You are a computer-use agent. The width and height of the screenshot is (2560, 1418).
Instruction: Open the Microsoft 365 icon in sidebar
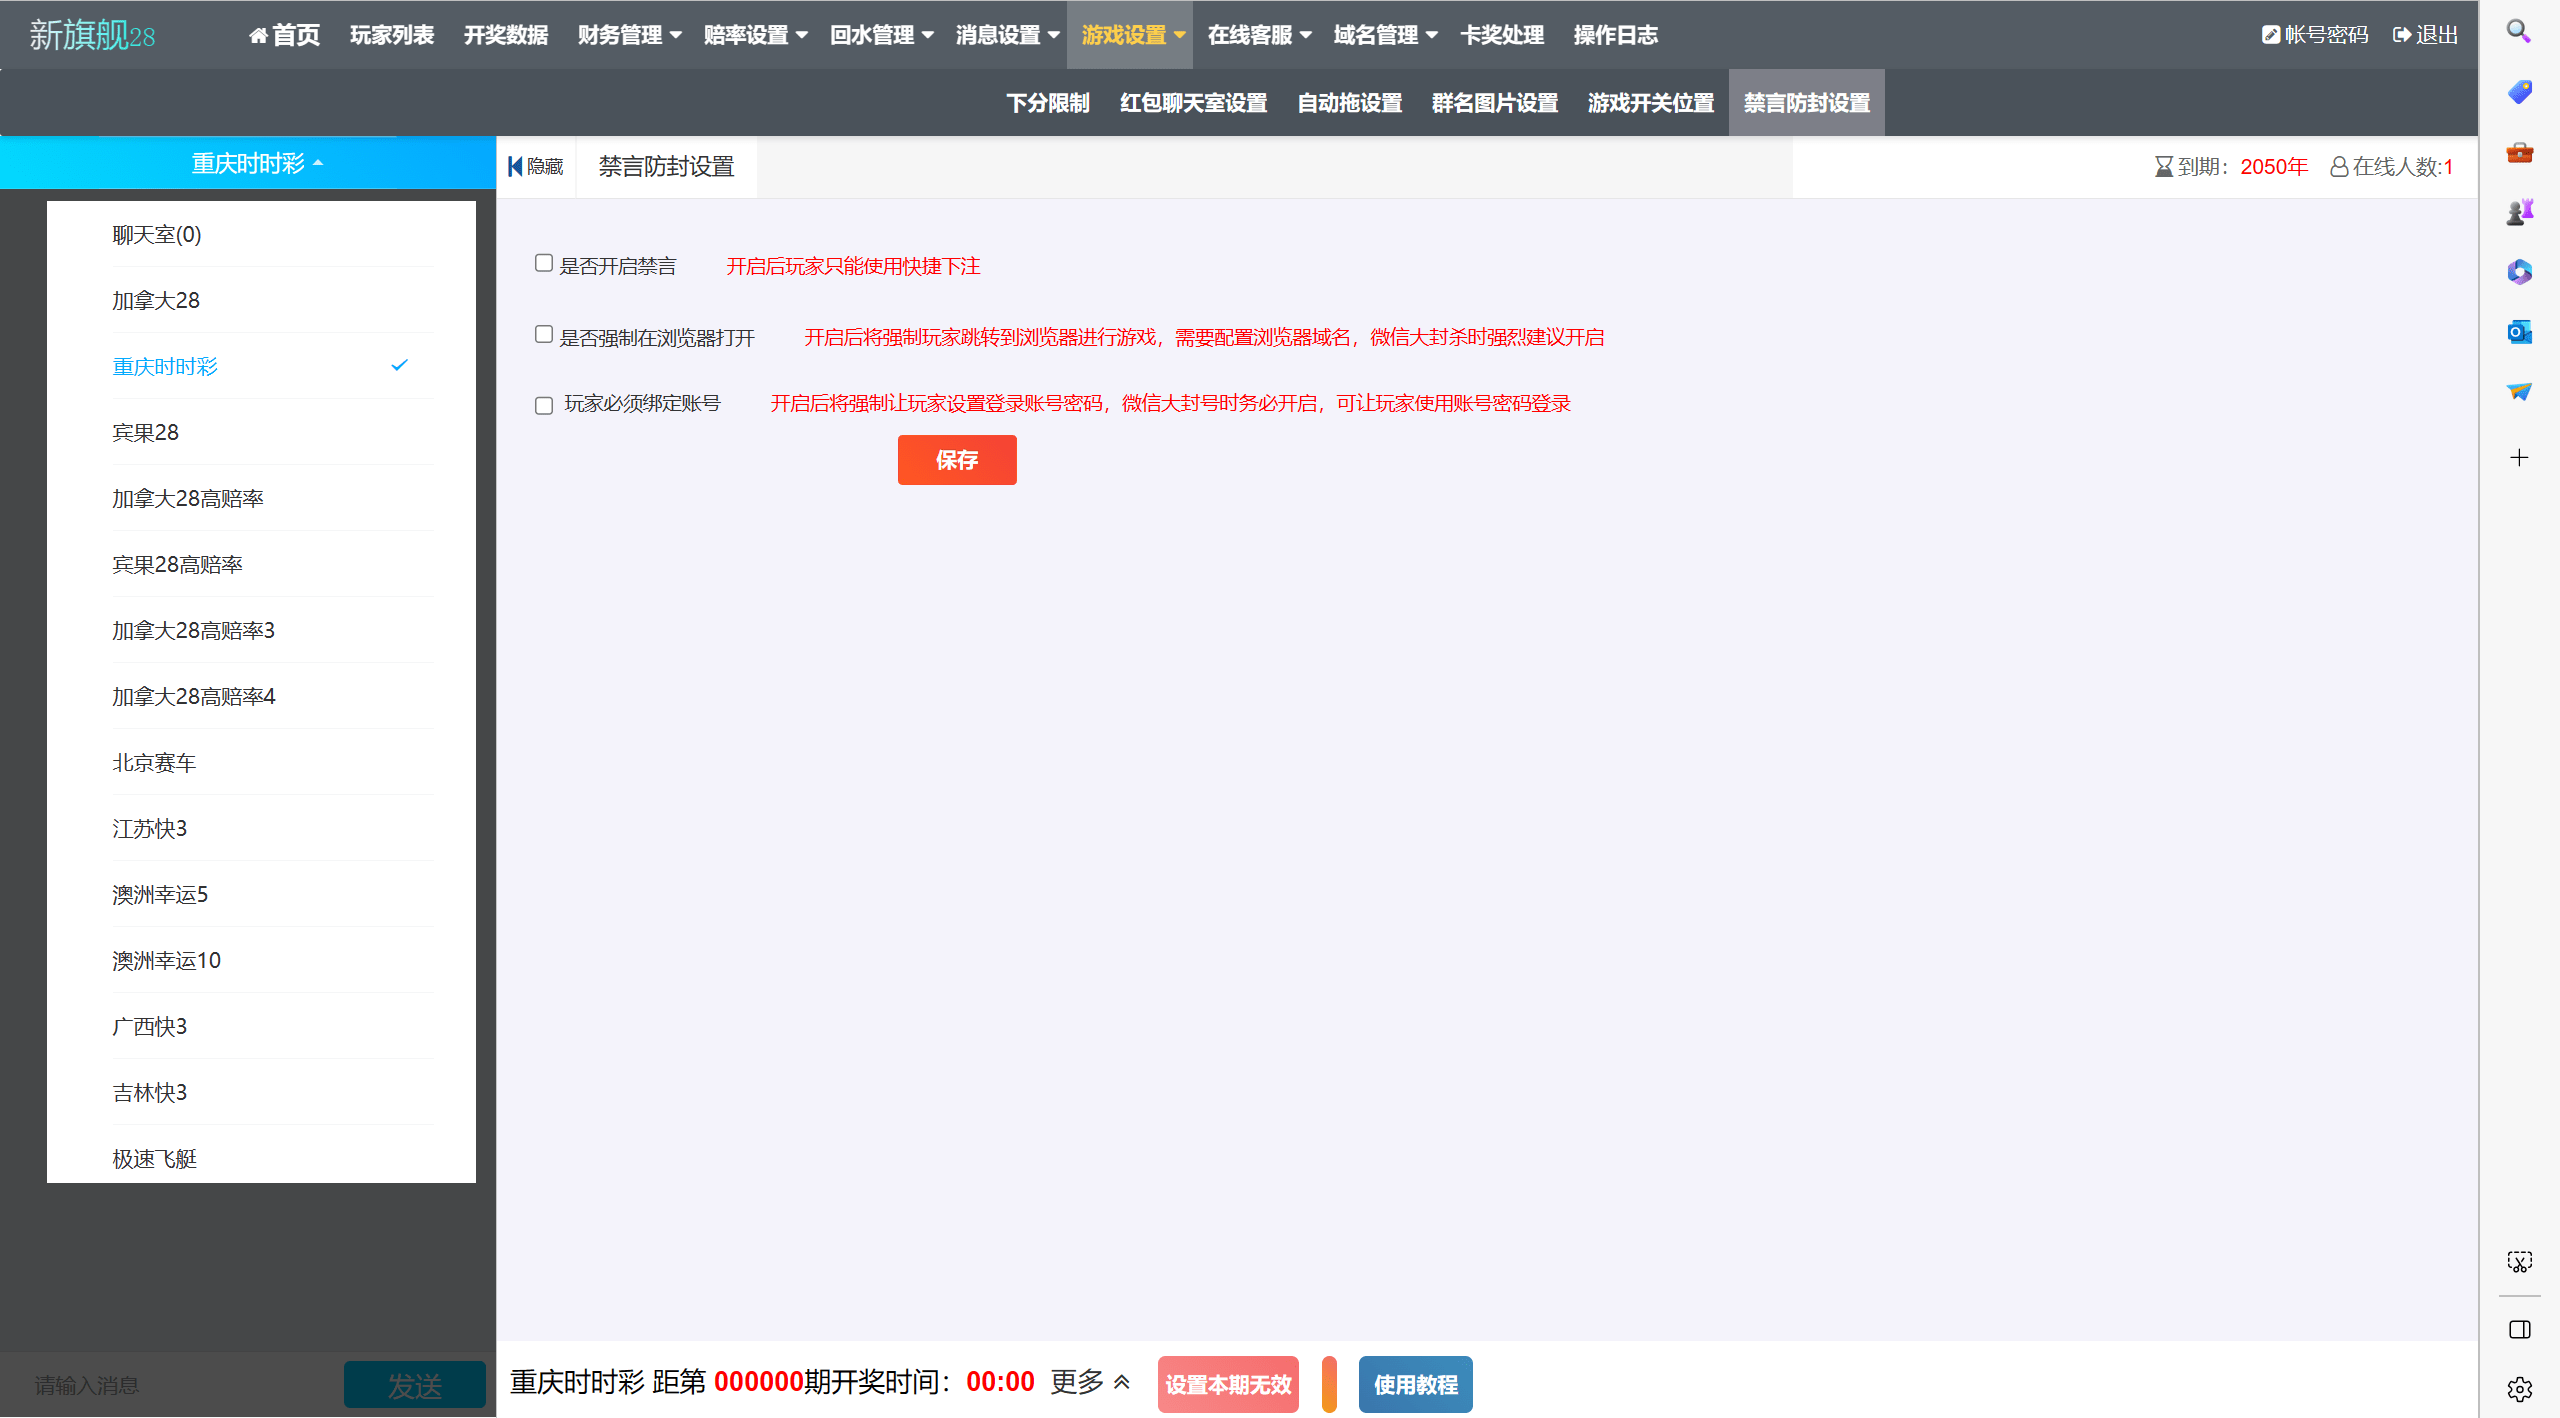(x=2519, y=272)
